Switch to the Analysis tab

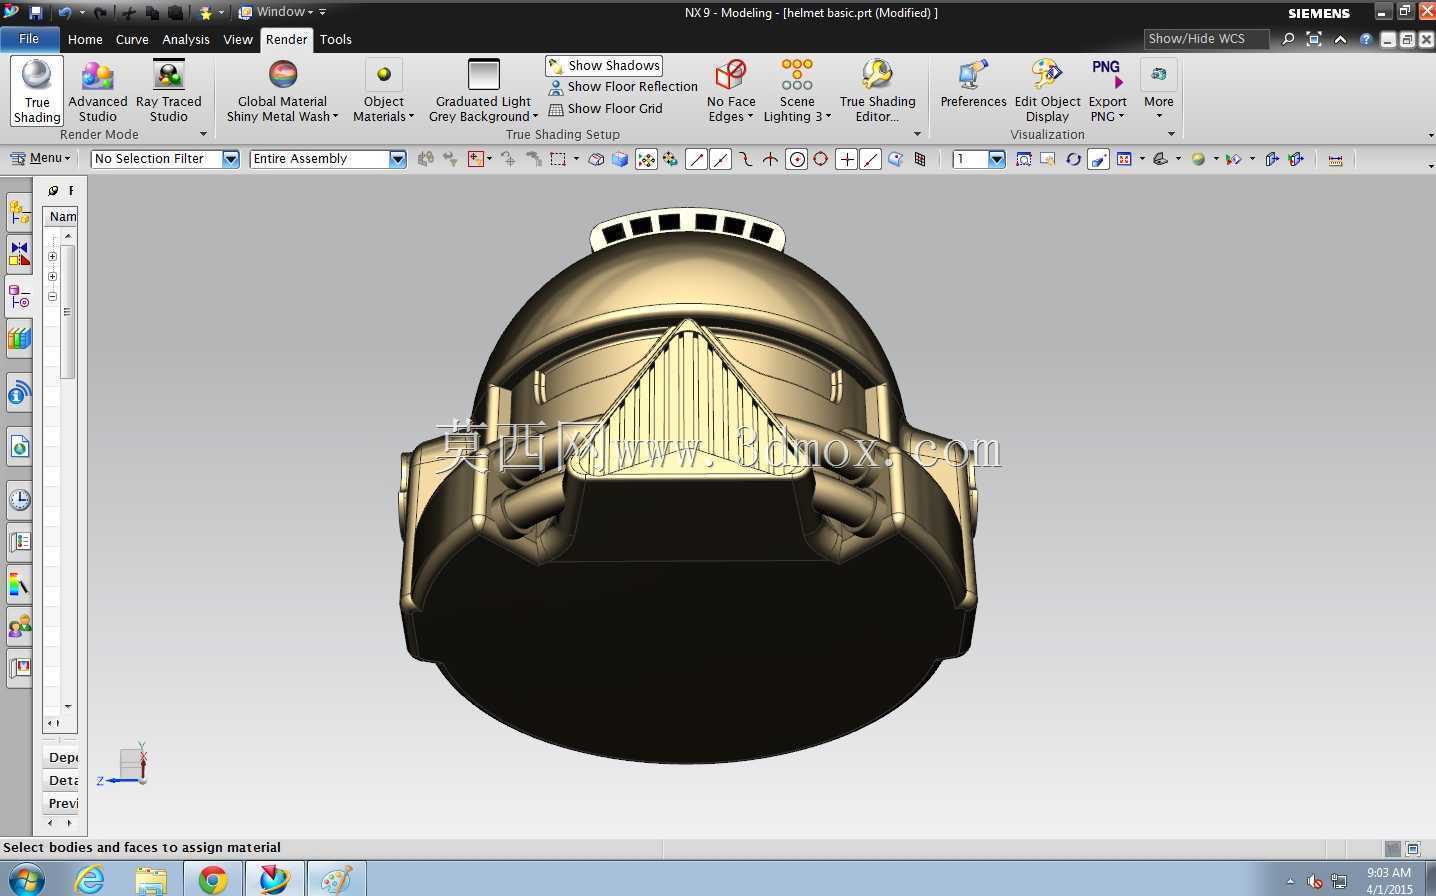[x=186, y=40]
